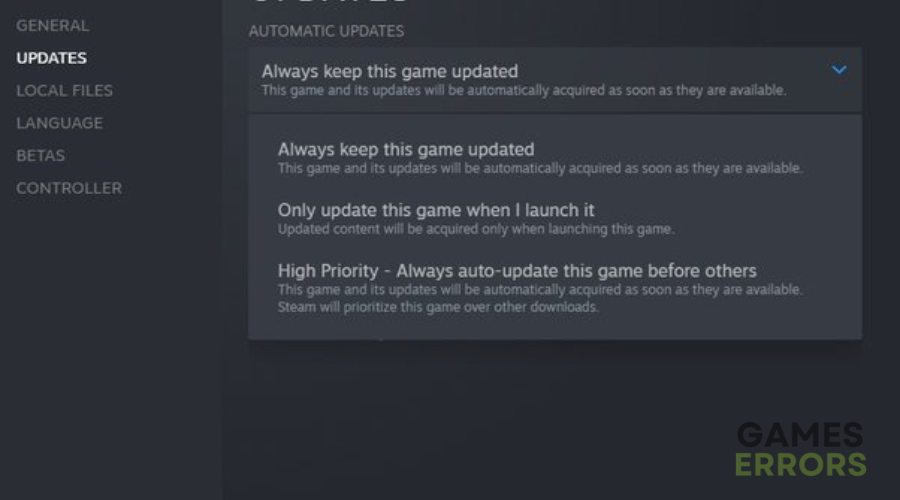This screenshot has width=900, height=500.
Task: Go to the Language settings tab
Action: [59, 123]
